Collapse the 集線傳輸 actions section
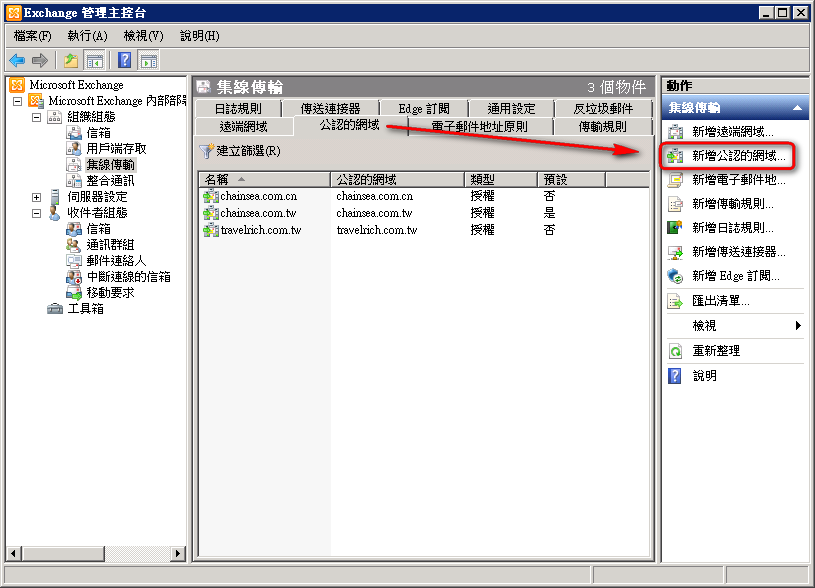Viewport: 815px width, 588px height. [797, 108]
